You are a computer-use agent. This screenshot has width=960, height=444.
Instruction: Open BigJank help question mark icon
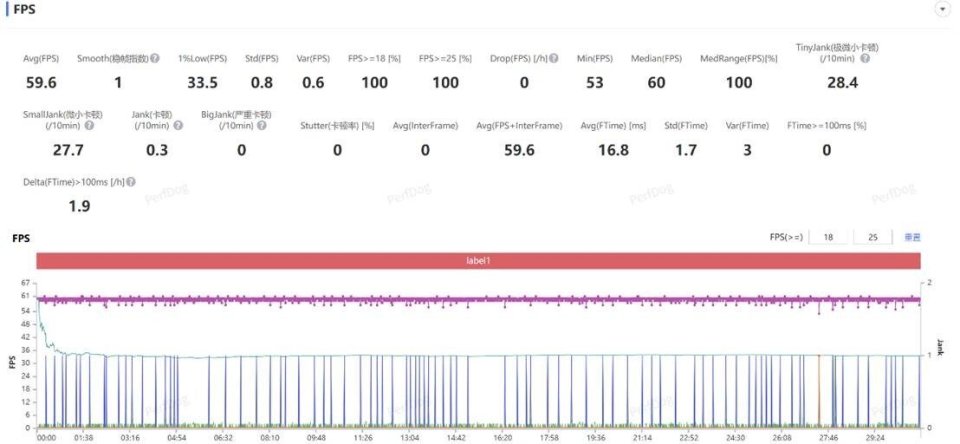[261, 126]
